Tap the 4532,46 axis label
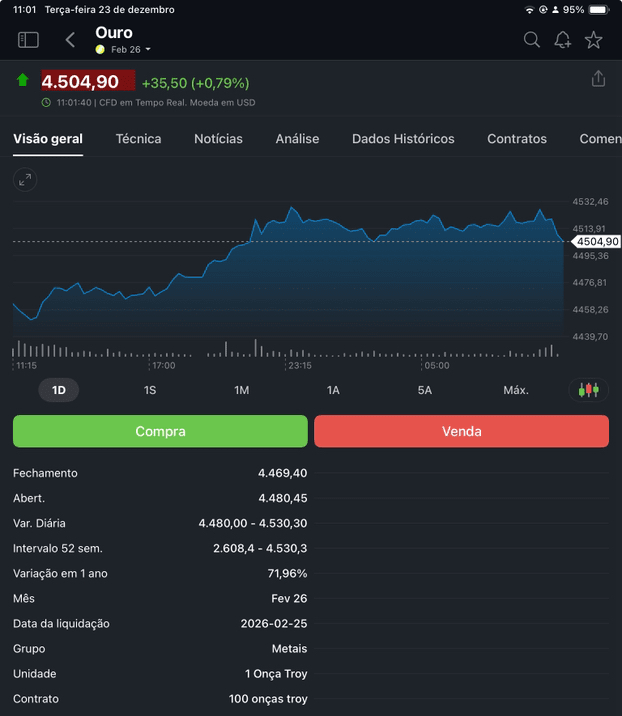Viewport: 622px width, 716px height. (x=590, y=202)
